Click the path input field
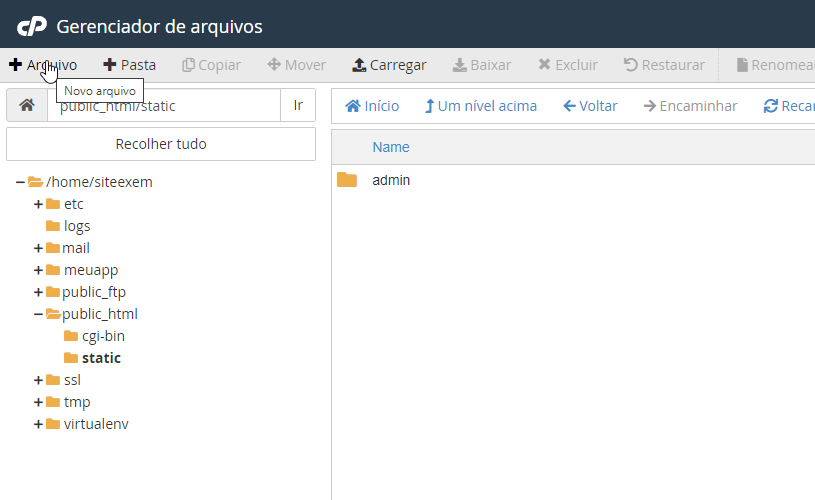 164,106
